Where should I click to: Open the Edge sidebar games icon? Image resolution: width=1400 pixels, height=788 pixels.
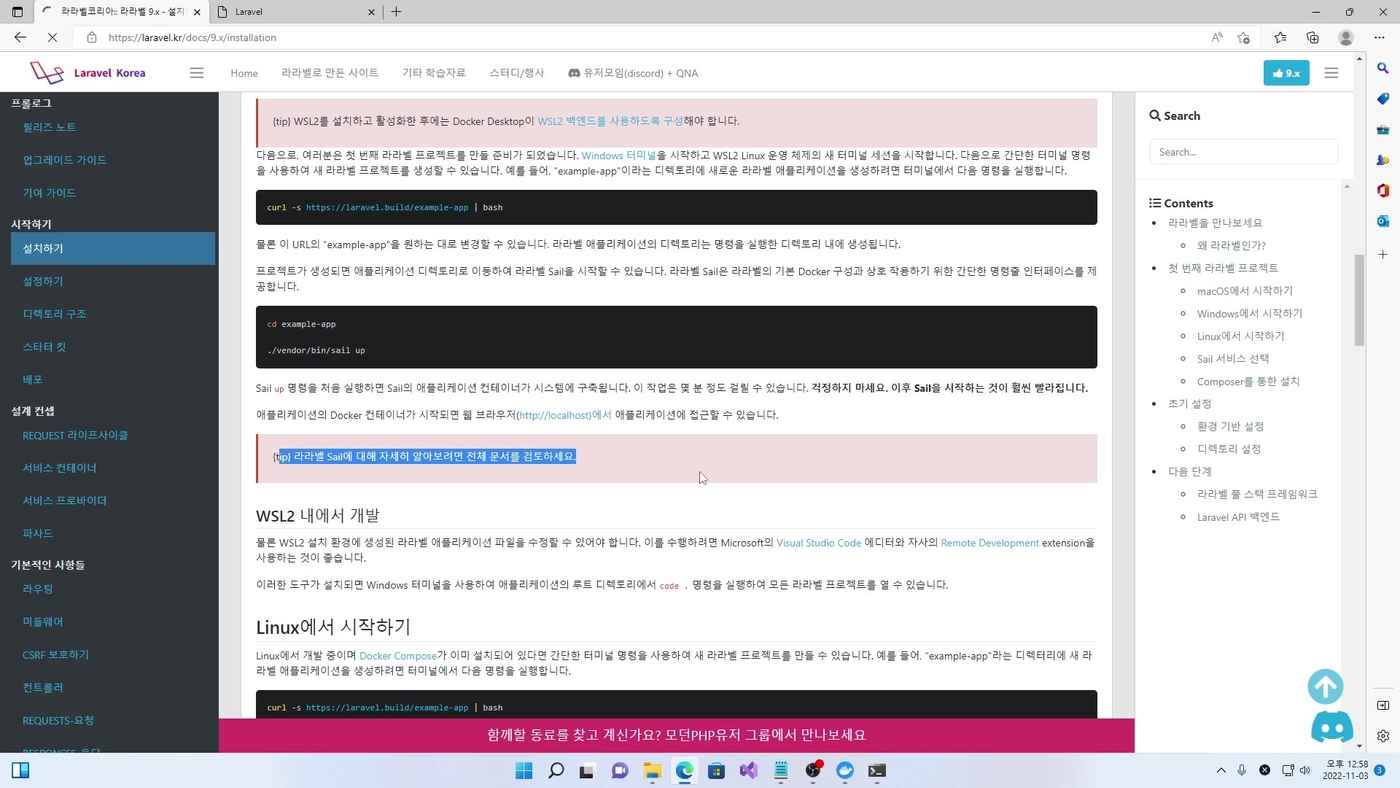click(1383, 160)
